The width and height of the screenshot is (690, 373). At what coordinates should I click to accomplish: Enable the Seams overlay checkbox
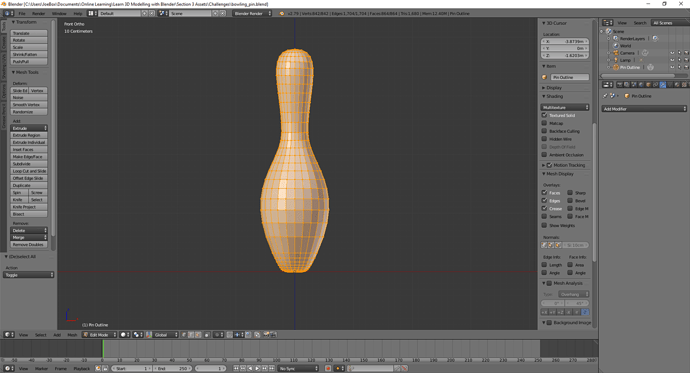(x=544, y=216)
